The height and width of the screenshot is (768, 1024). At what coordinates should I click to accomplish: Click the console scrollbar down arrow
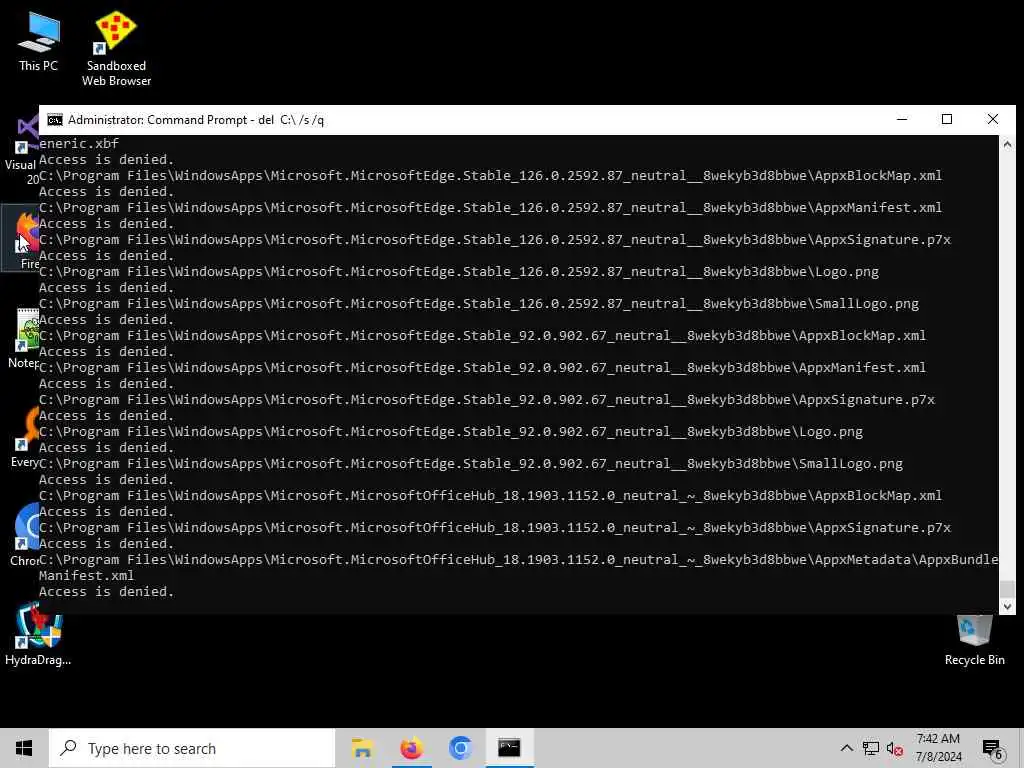tap(1007, 607)
